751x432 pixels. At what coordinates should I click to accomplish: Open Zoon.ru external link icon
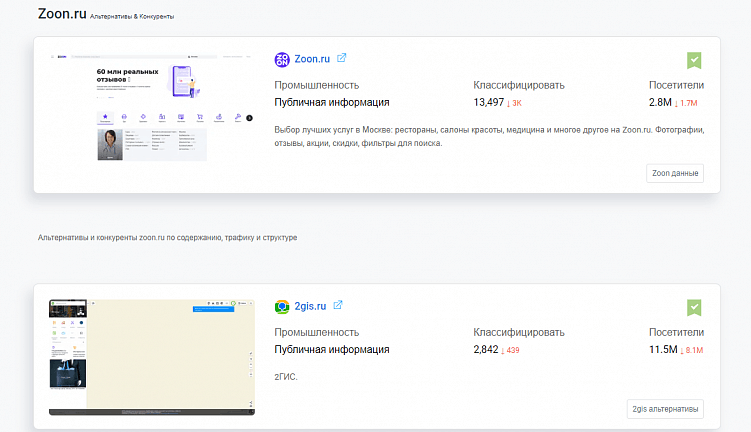tap(341, 58)
